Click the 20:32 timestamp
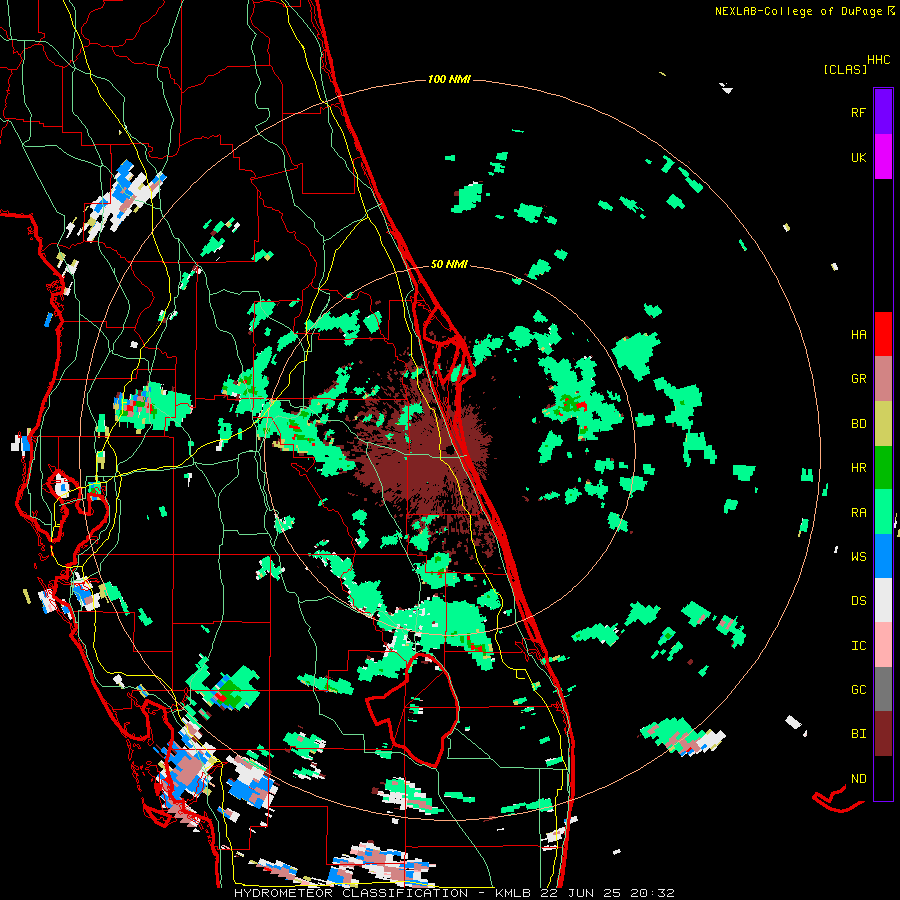Viewport: 900px width, 900px height. (x=652, y=893)
